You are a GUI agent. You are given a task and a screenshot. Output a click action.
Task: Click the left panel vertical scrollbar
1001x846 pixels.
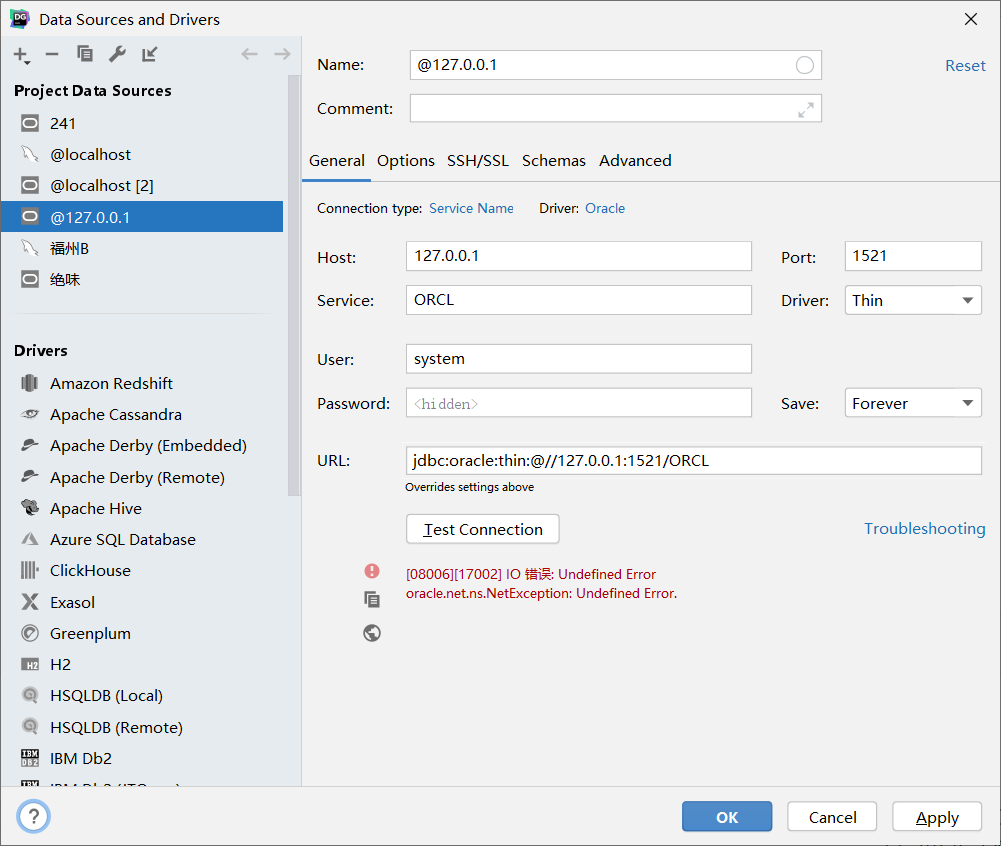(294, 285)
